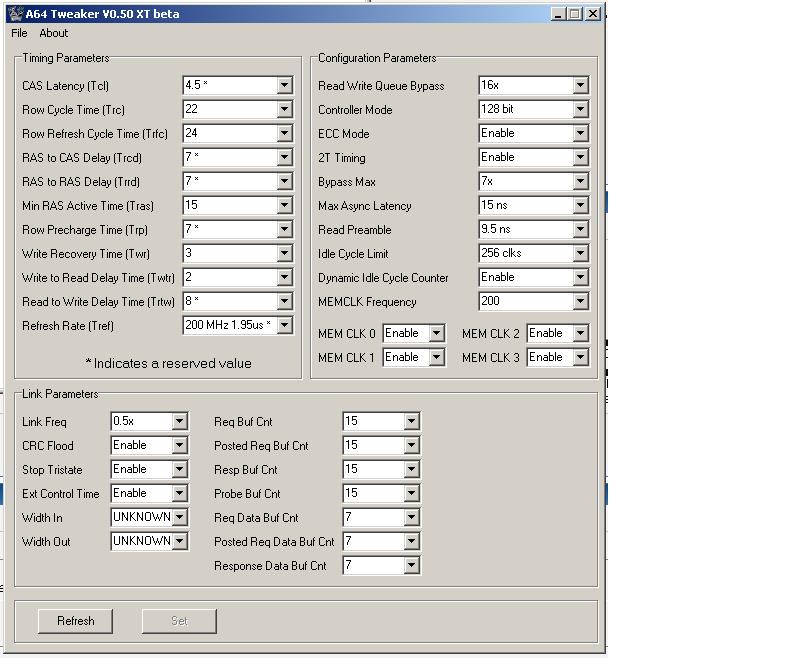This screenshot has height=658, width=800.
Task: Expand the Row Cycle Time (Trc) dropdown
Action: coord(285,109)
